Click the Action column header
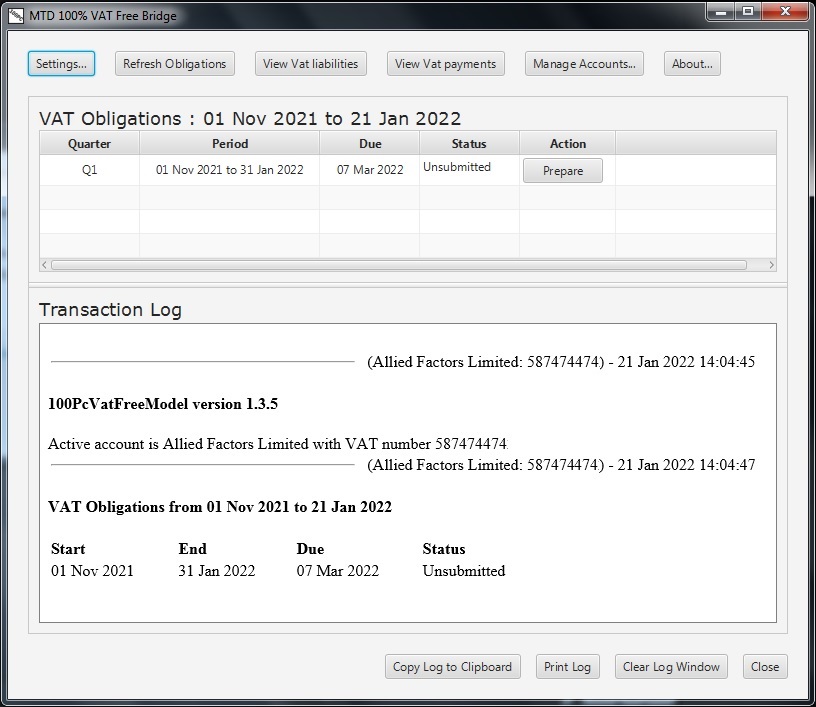The height and width of the screenshot is (707, 816). [x=567, y=144]
